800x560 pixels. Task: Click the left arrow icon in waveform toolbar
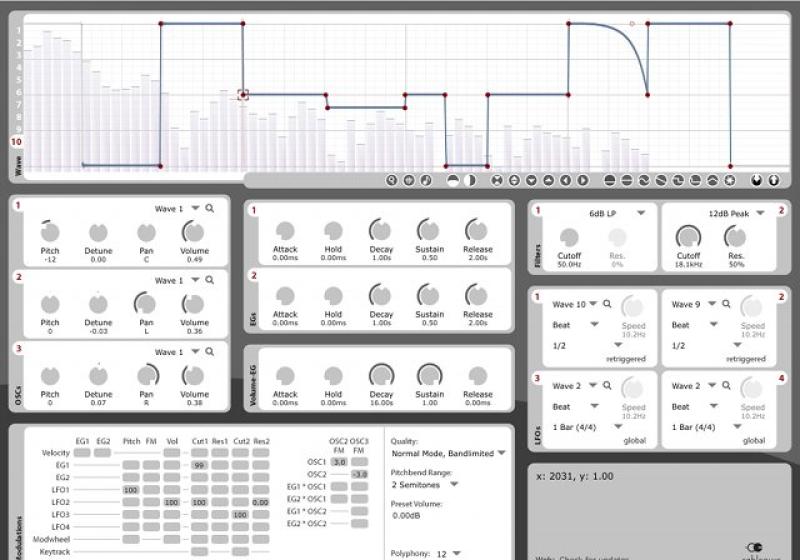pyautogui.click(x=565, y=180)
